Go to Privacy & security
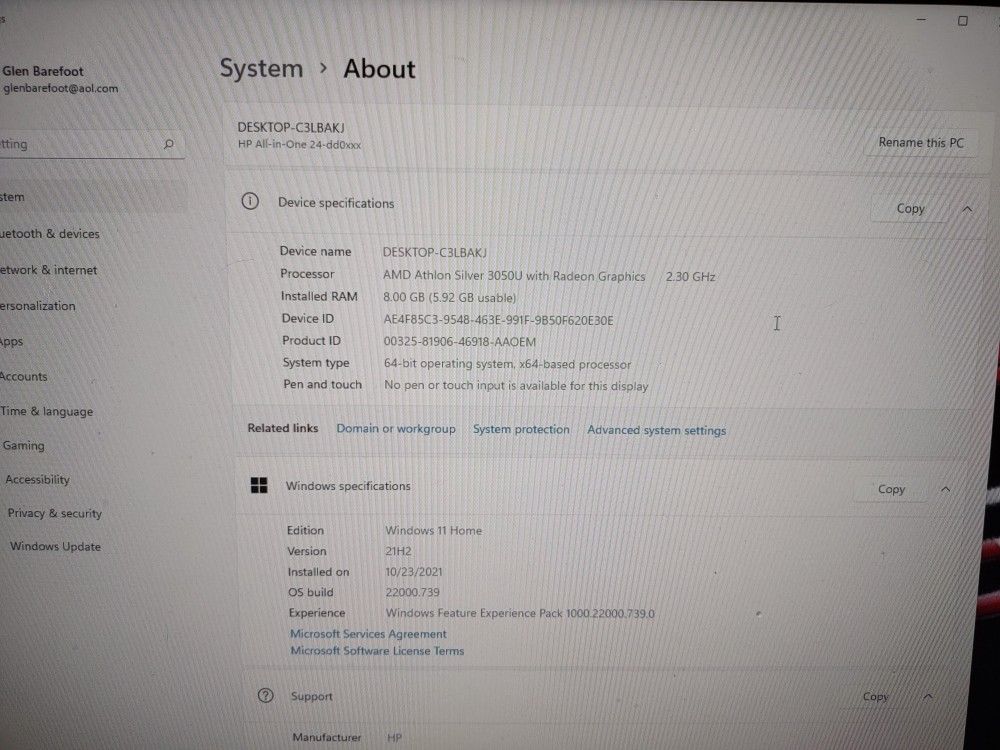The width and height of the screenshot is (1000, 750). coord(55,513)
